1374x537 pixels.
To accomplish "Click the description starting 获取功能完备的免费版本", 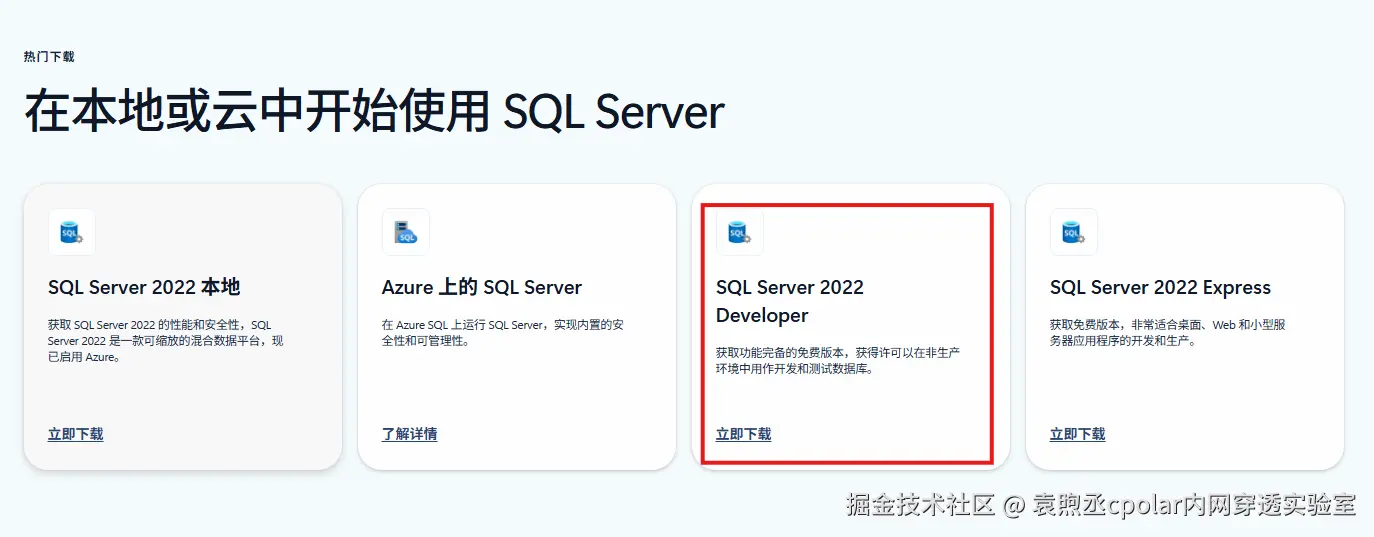I will 838,361.
